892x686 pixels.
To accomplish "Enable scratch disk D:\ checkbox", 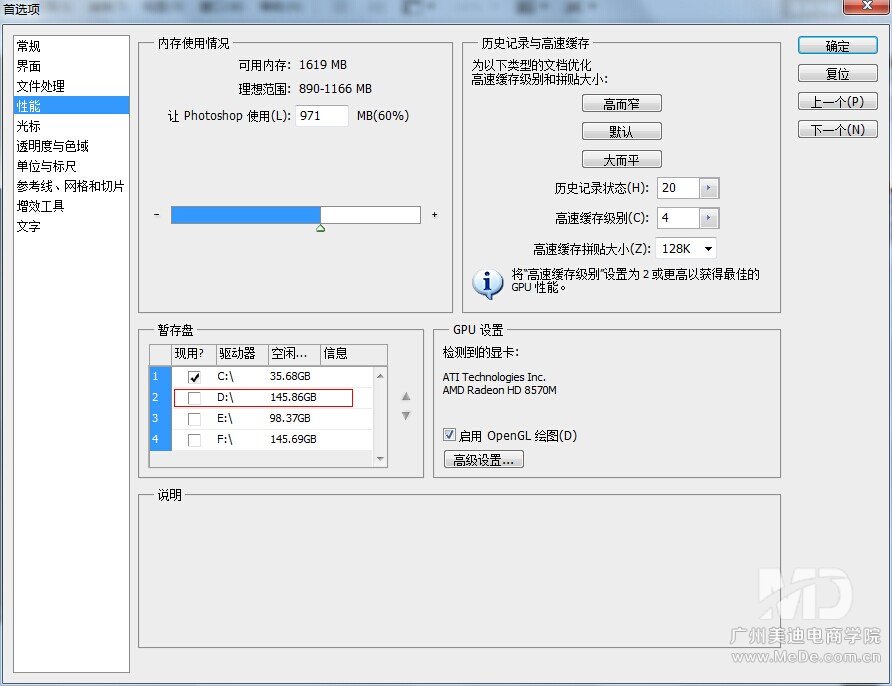I will click(194, 398).
